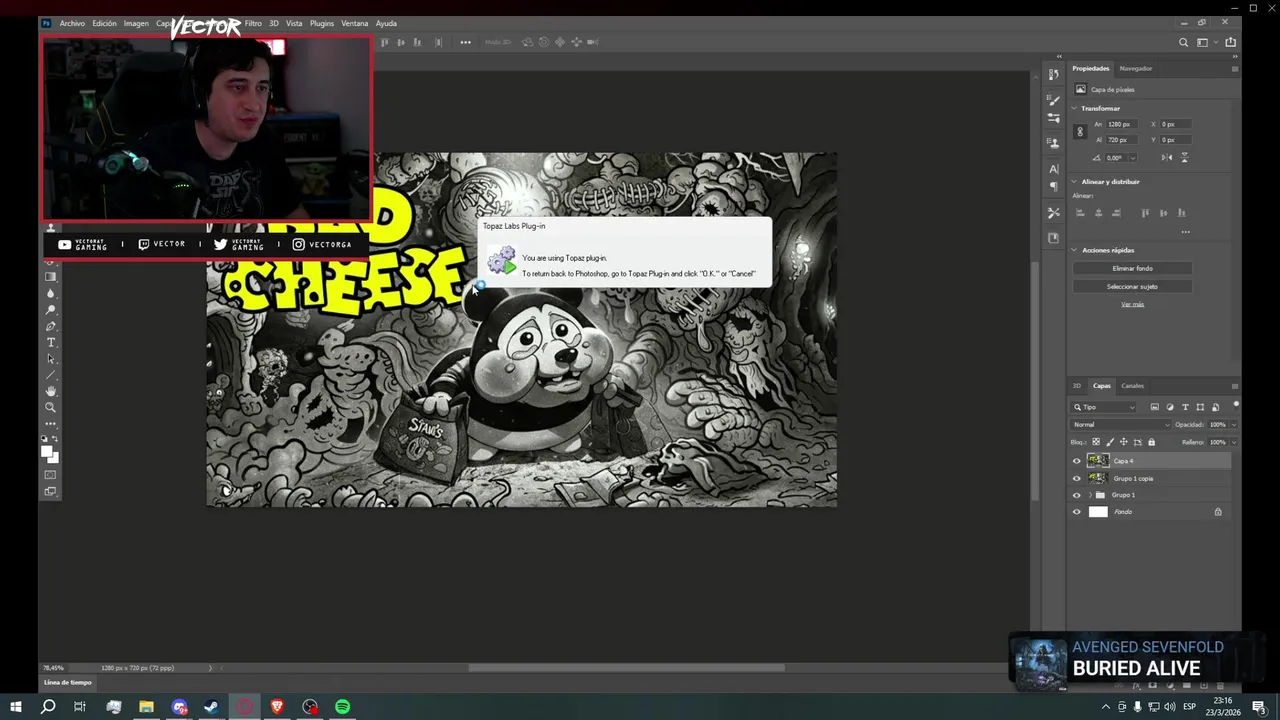The height and width of the screenshot is (720, 1280).
Task: Open Steam from the taskbar
Action: 212,707
